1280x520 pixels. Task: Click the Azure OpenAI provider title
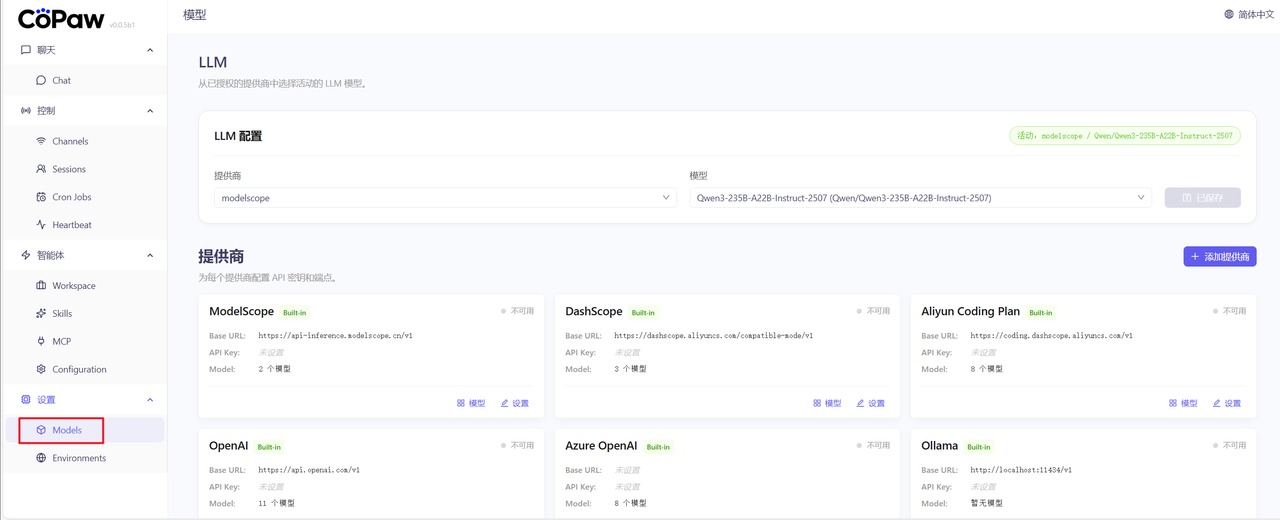(x=601, y=446)
